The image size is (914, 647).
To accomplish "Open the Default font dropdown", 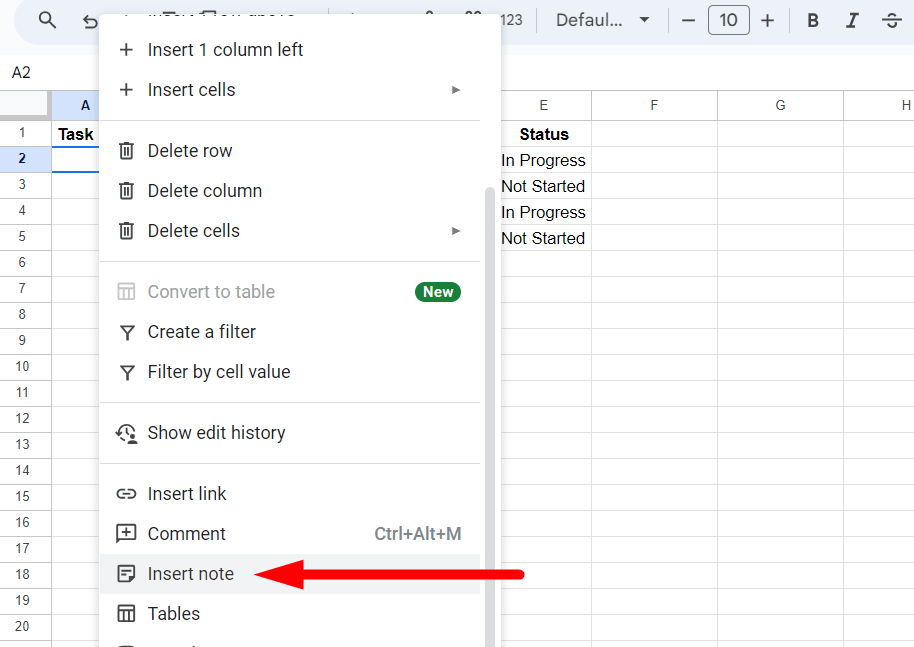I will point(603,20).
